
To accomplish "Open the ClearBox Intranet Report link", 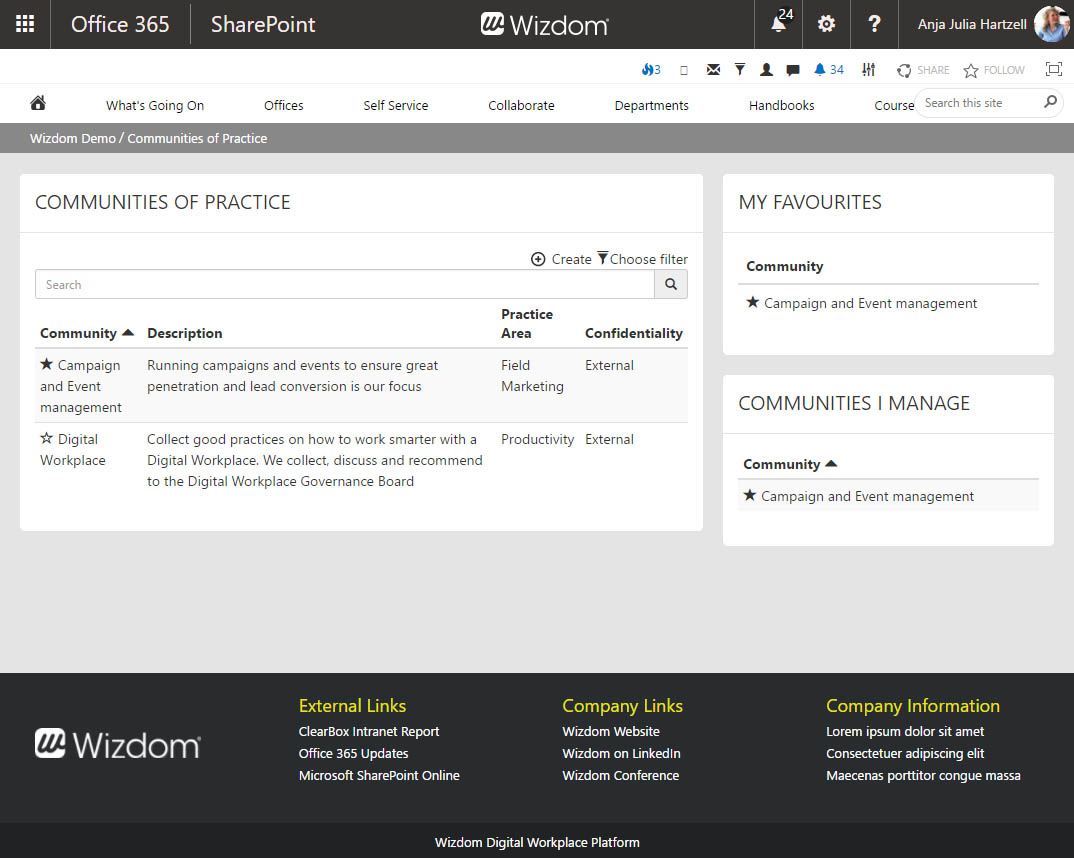I will (369, 731).
